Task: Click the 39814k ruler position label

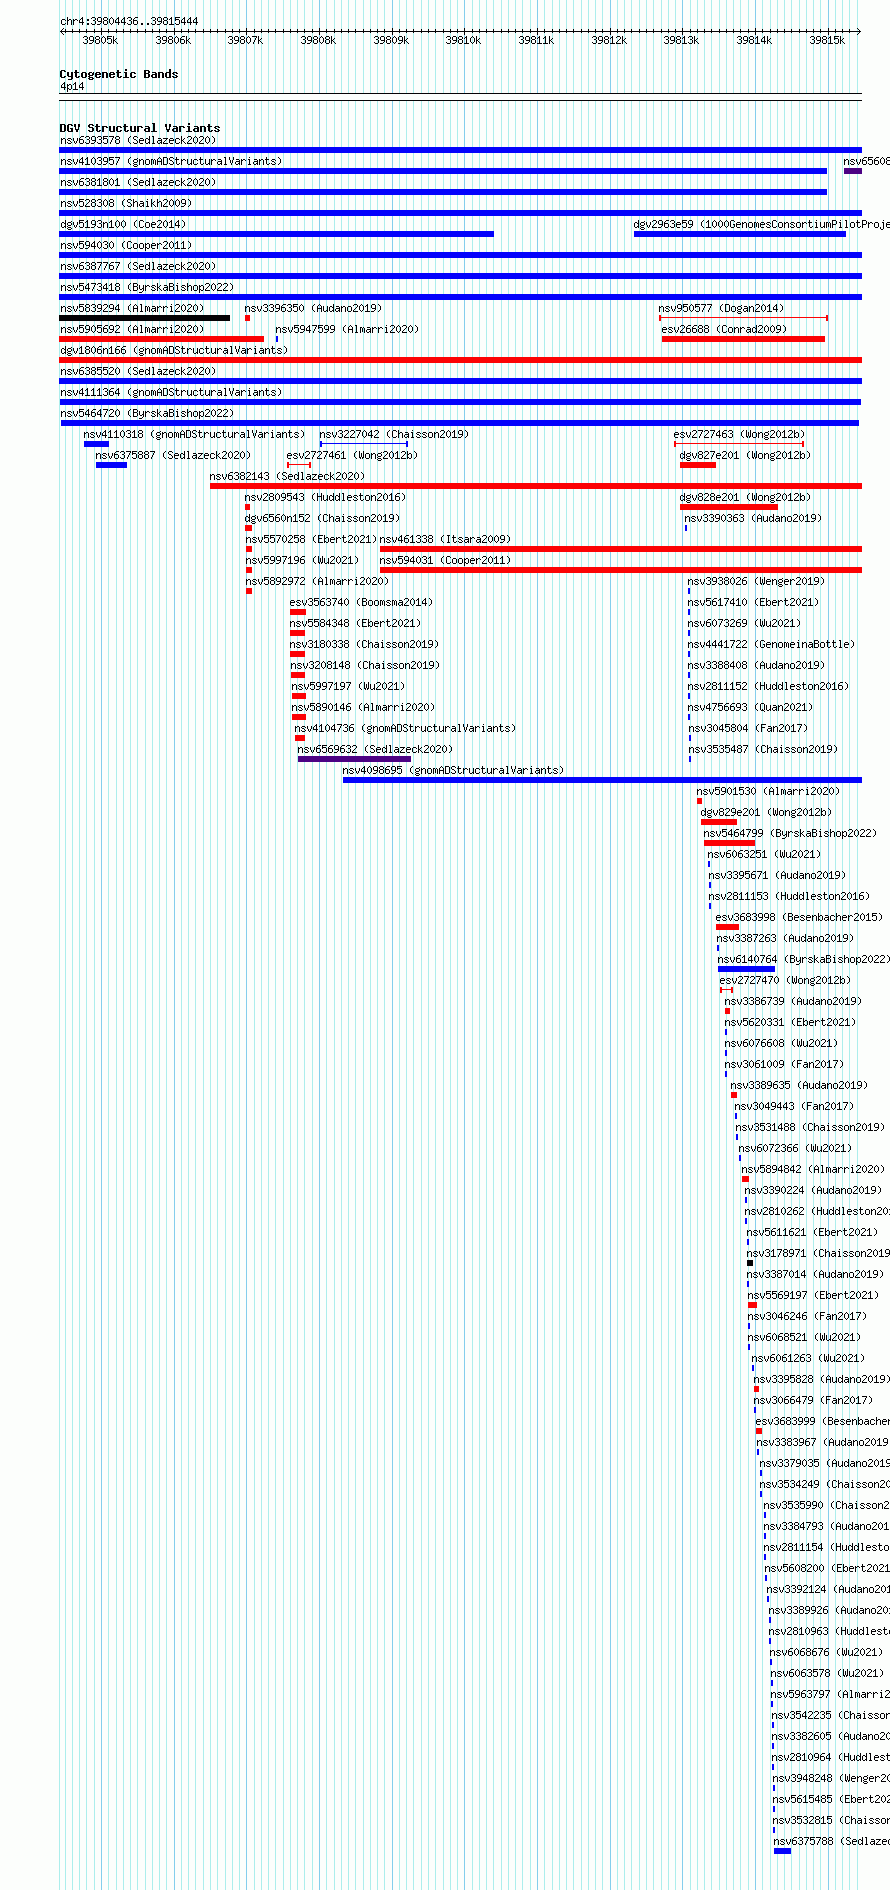Action: [x=754, y=40]
